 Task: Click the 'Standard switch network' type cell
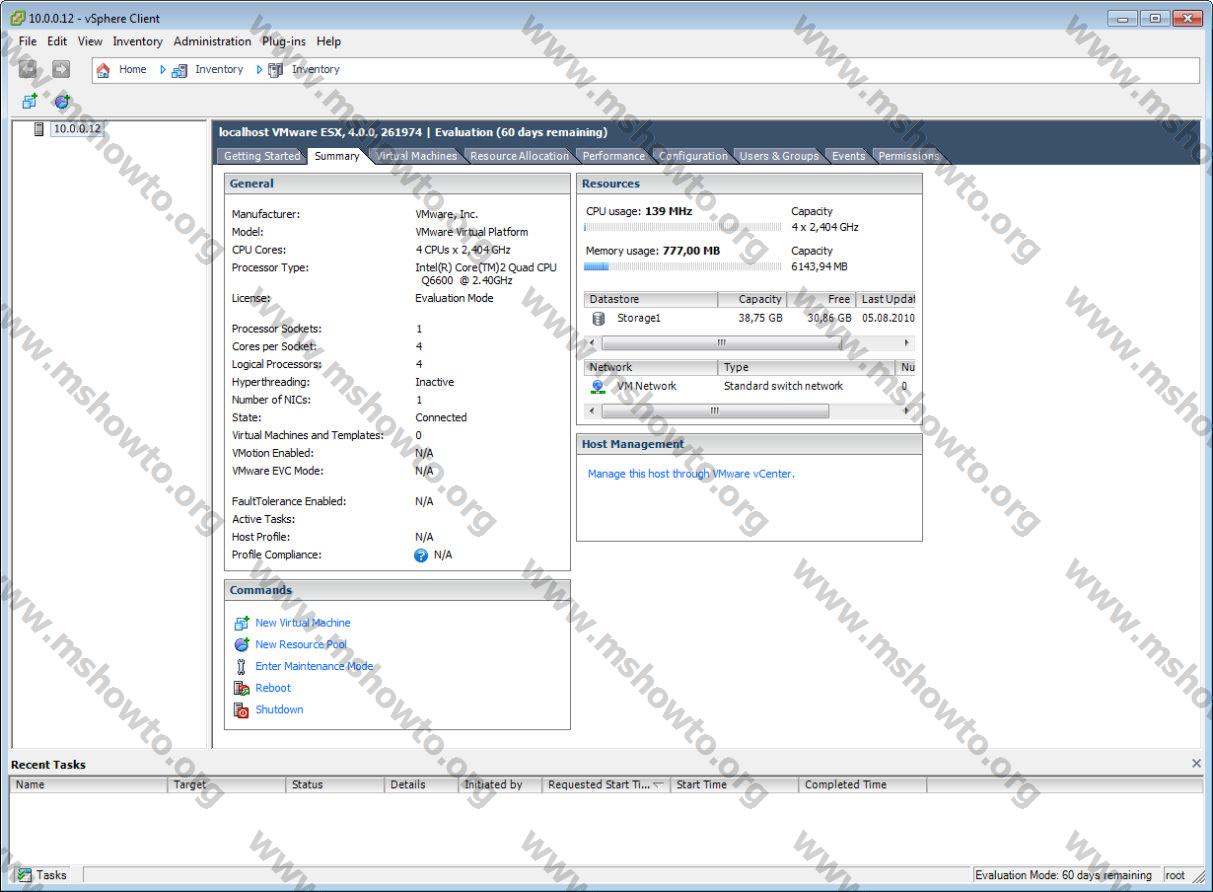click(783, 386)
